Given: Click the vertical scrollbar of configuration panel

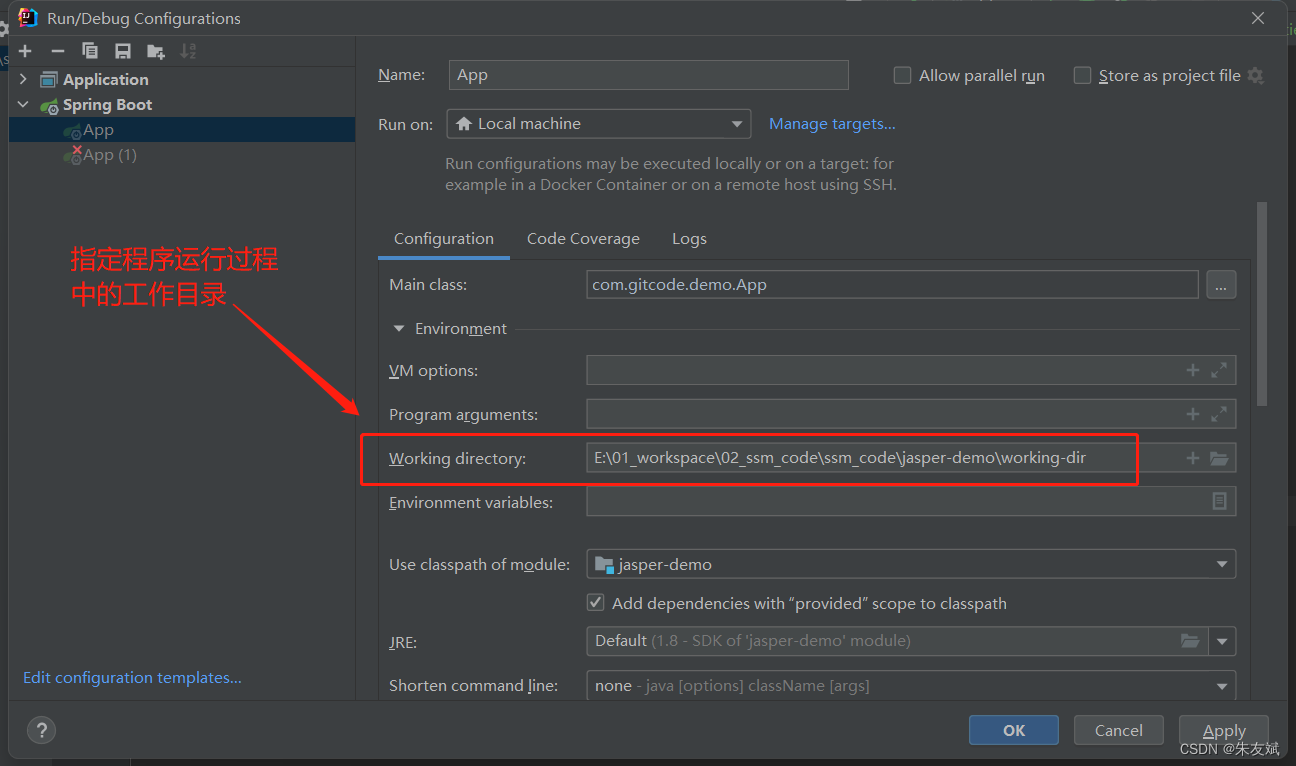Looking at the screenshot, I should [x=1262, y=303].
